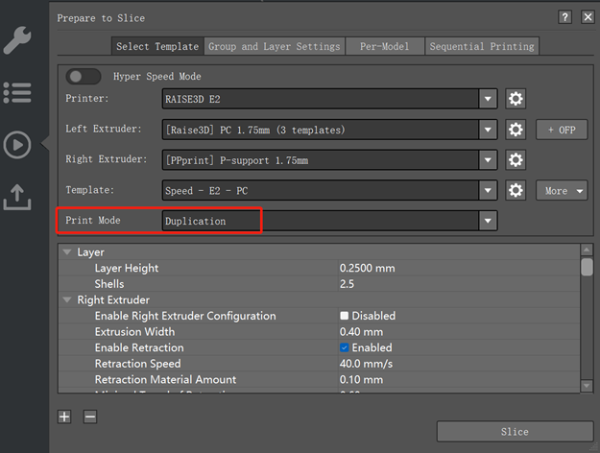This screenshot has width=600, height=453.
Task: Open gear settings next to Template
Action: pyautogui.click(x=515, y=190)
